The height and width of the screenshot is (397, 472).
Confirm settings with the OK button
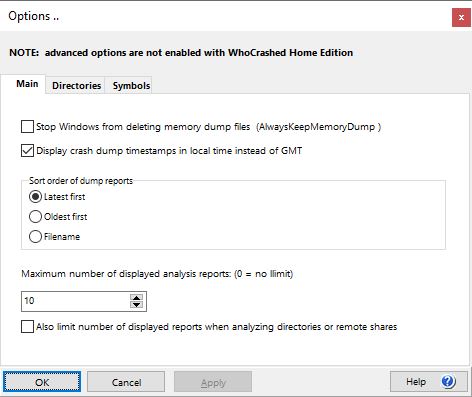(x=42, y=382)
